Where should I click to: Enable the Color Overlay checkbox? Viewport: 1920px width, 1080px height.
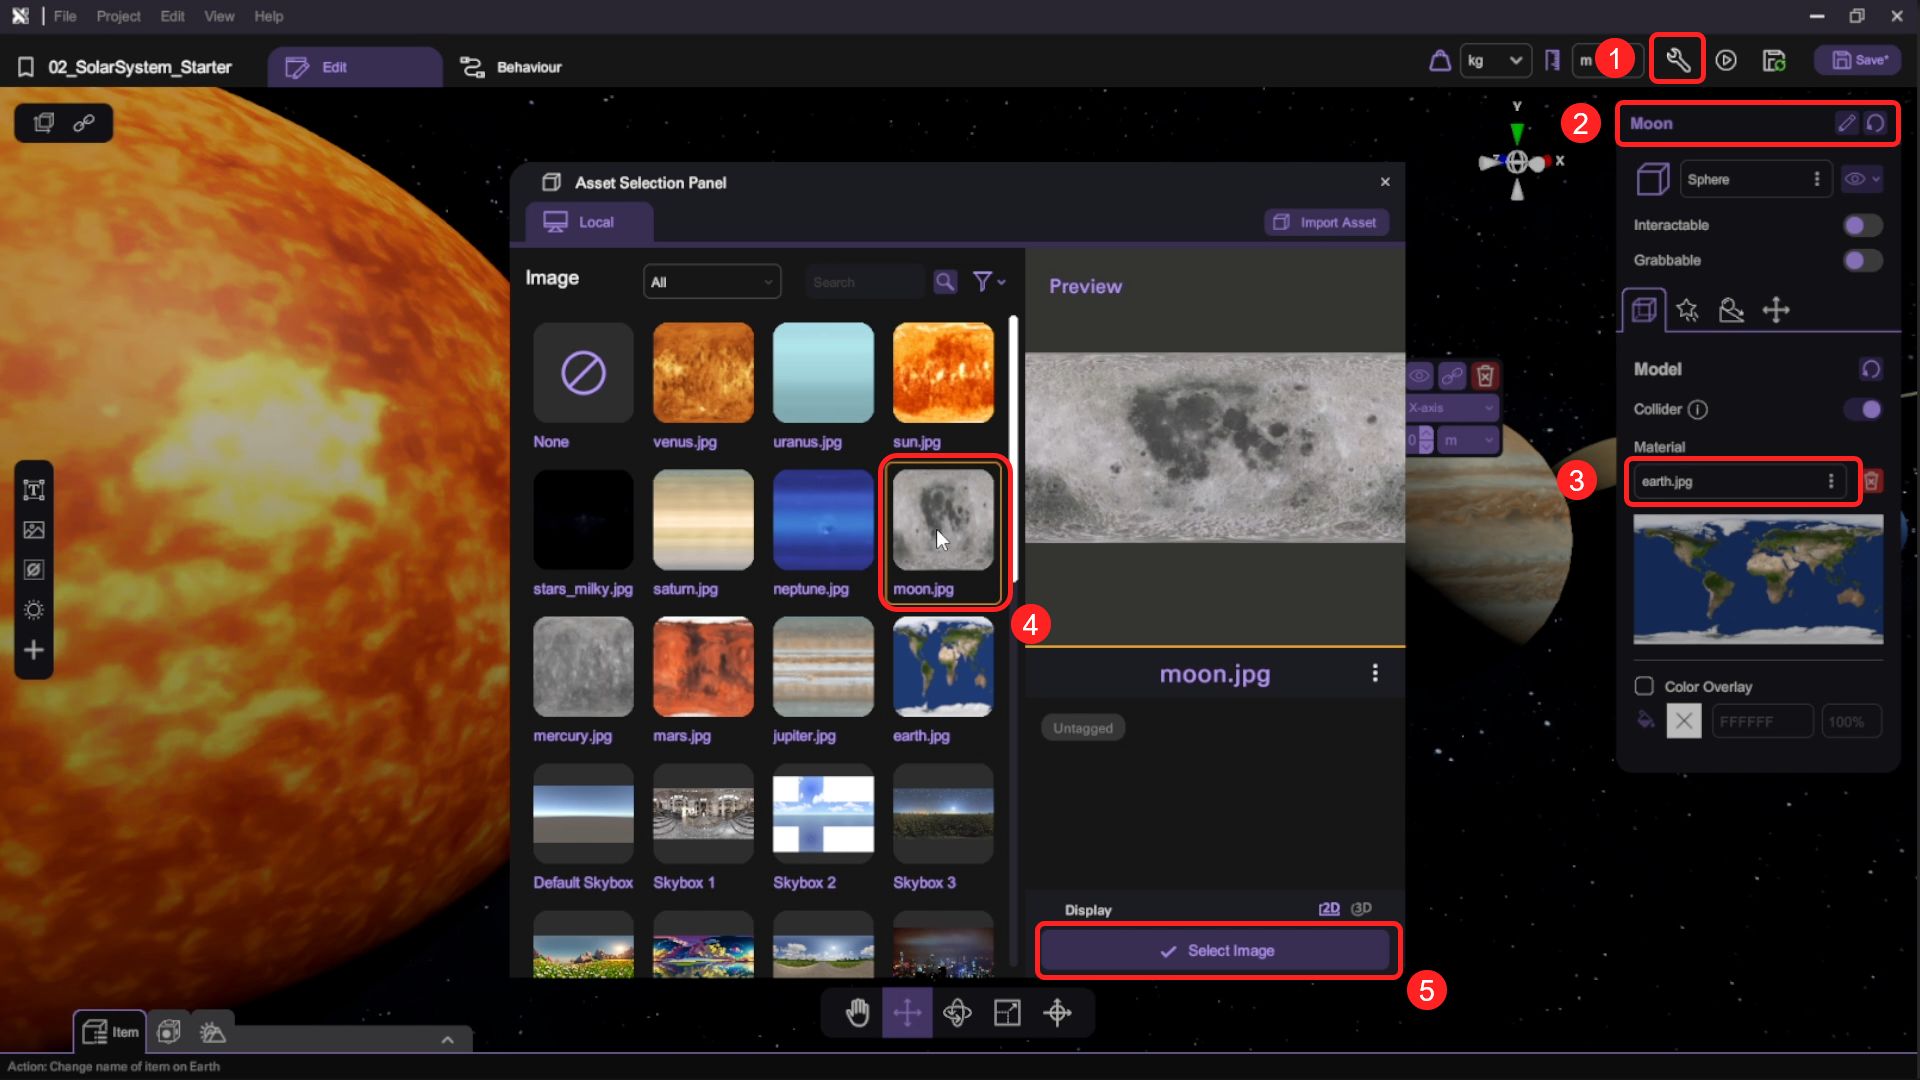[1644, 686]
